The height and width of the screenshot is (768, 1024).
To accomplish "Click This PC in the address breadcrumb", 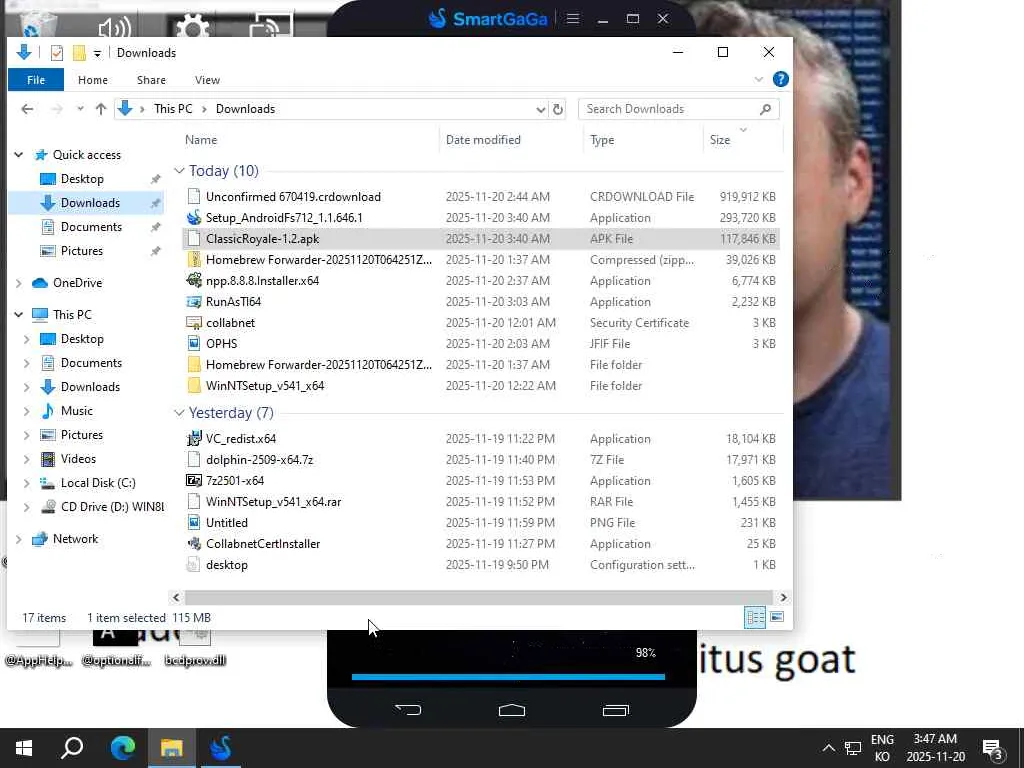I will coord(173,109).
